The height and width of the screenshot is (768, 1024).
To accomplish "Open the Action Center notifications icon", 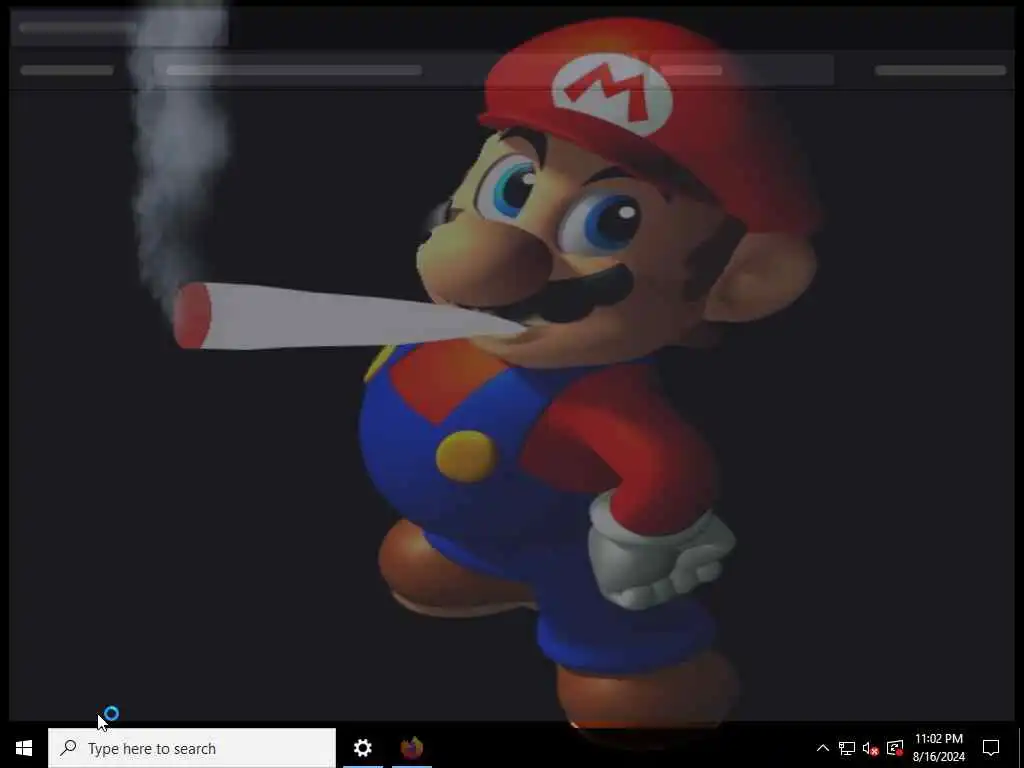I will tap(991, 748).
